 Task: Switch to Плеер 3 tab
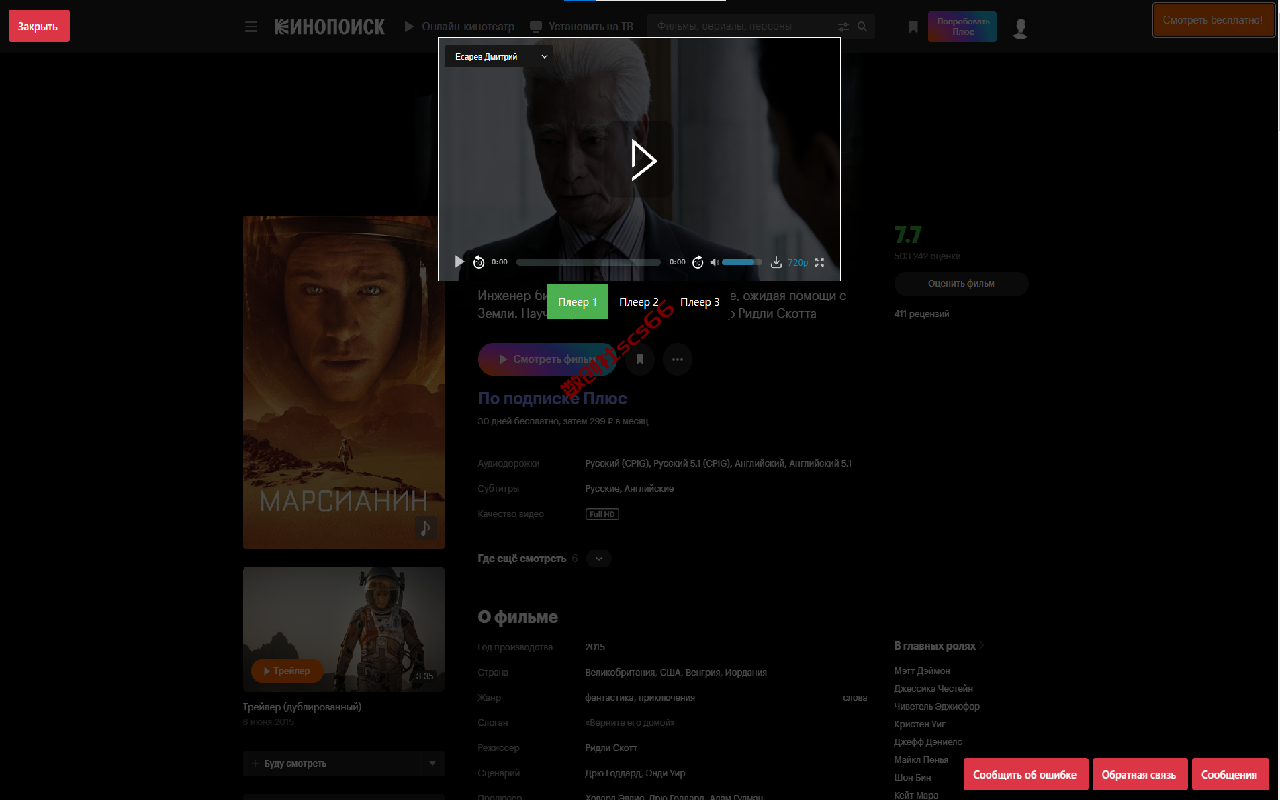(x=700, y=302)
